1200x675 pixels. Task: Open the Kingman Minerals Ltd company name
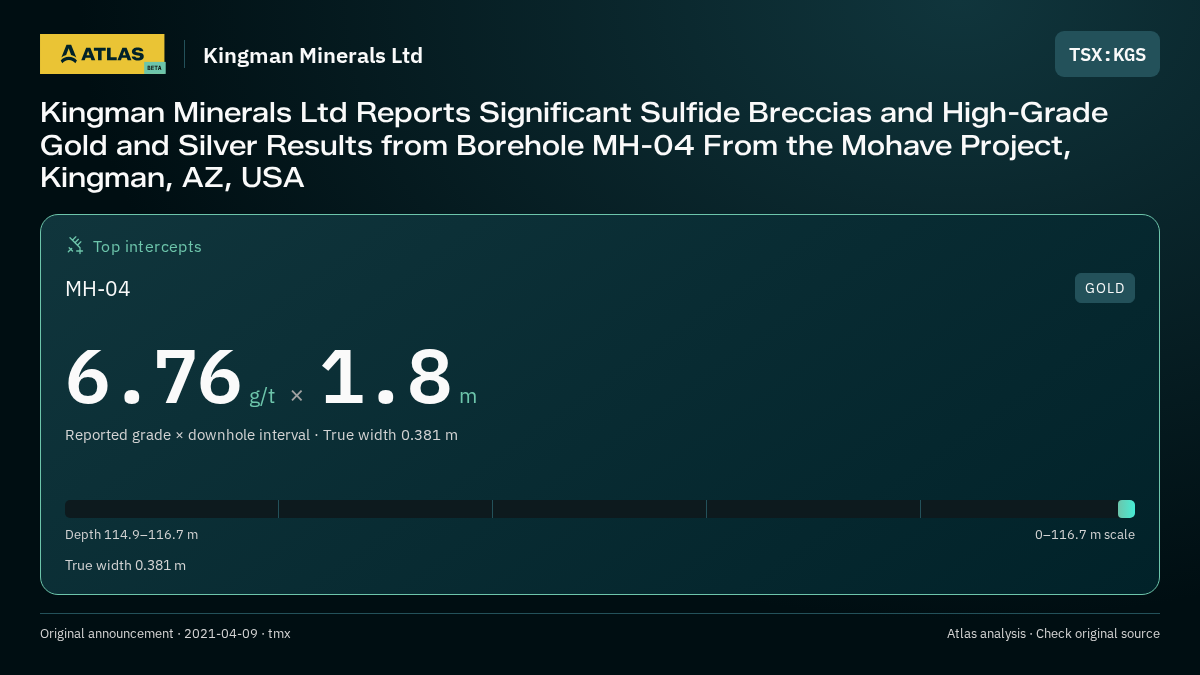(x=313, y=55)
